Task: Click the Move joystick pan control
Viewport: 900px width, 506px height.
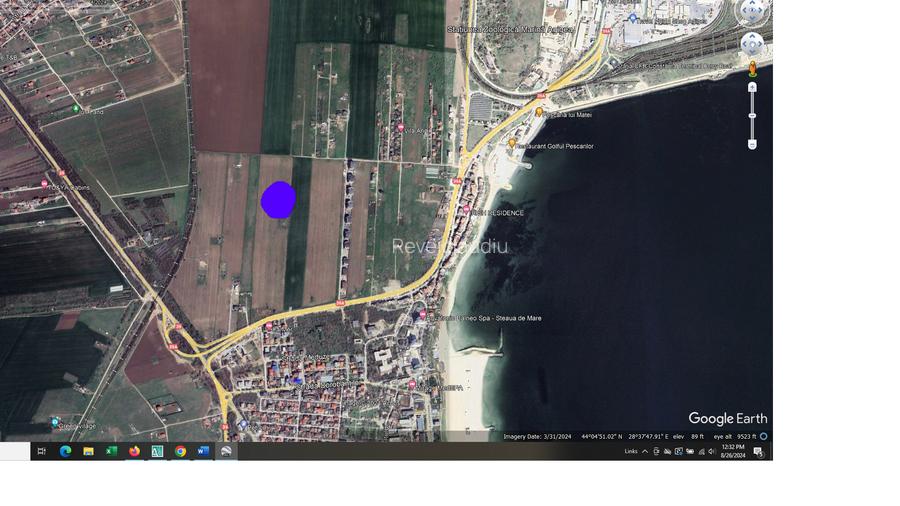Action: tap(752, 44)
